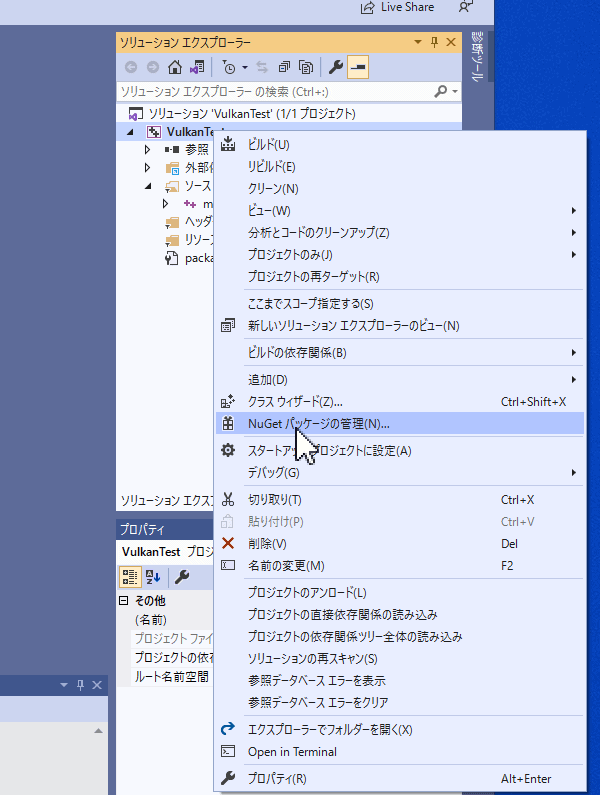600x795 pixels.
Task: Open a new Solution Explorer view entry
Action: 400,326
